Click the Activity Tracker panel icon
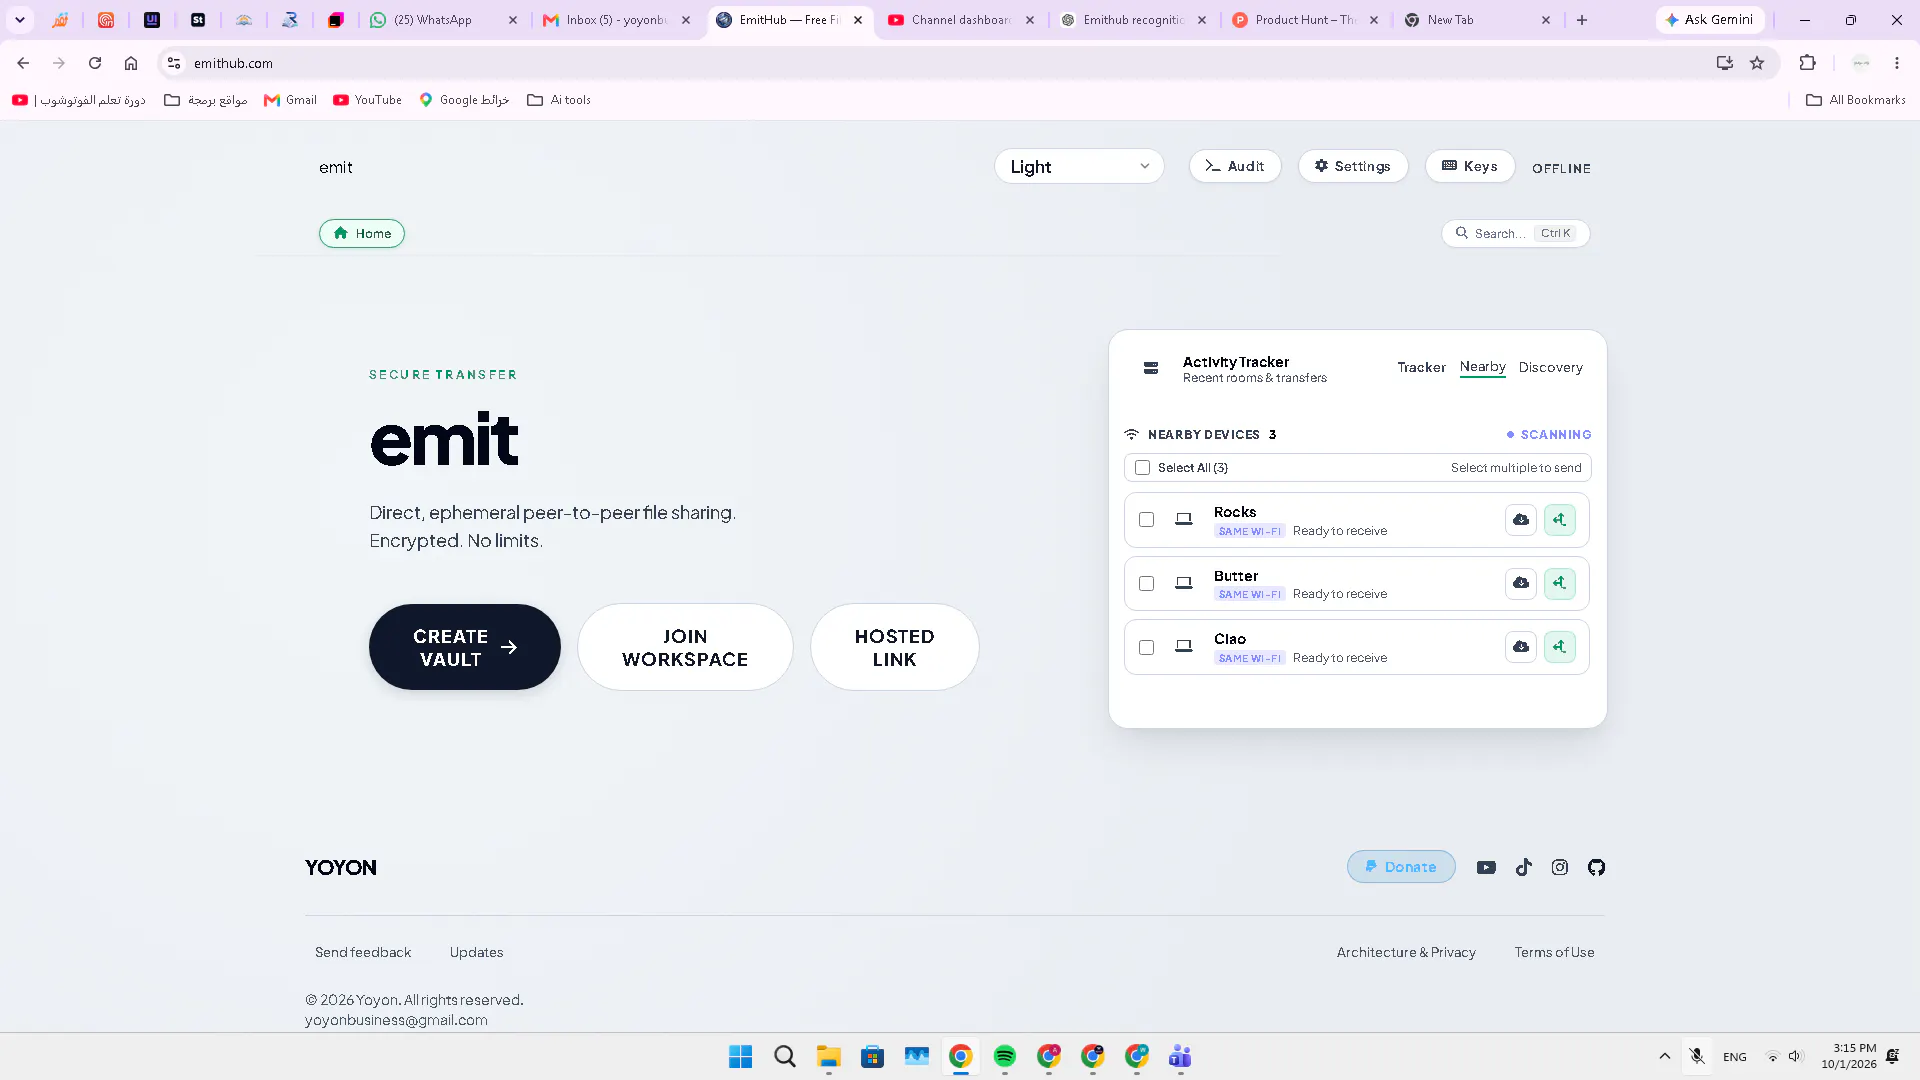 pyautogui.click(x=1151, y=368)
